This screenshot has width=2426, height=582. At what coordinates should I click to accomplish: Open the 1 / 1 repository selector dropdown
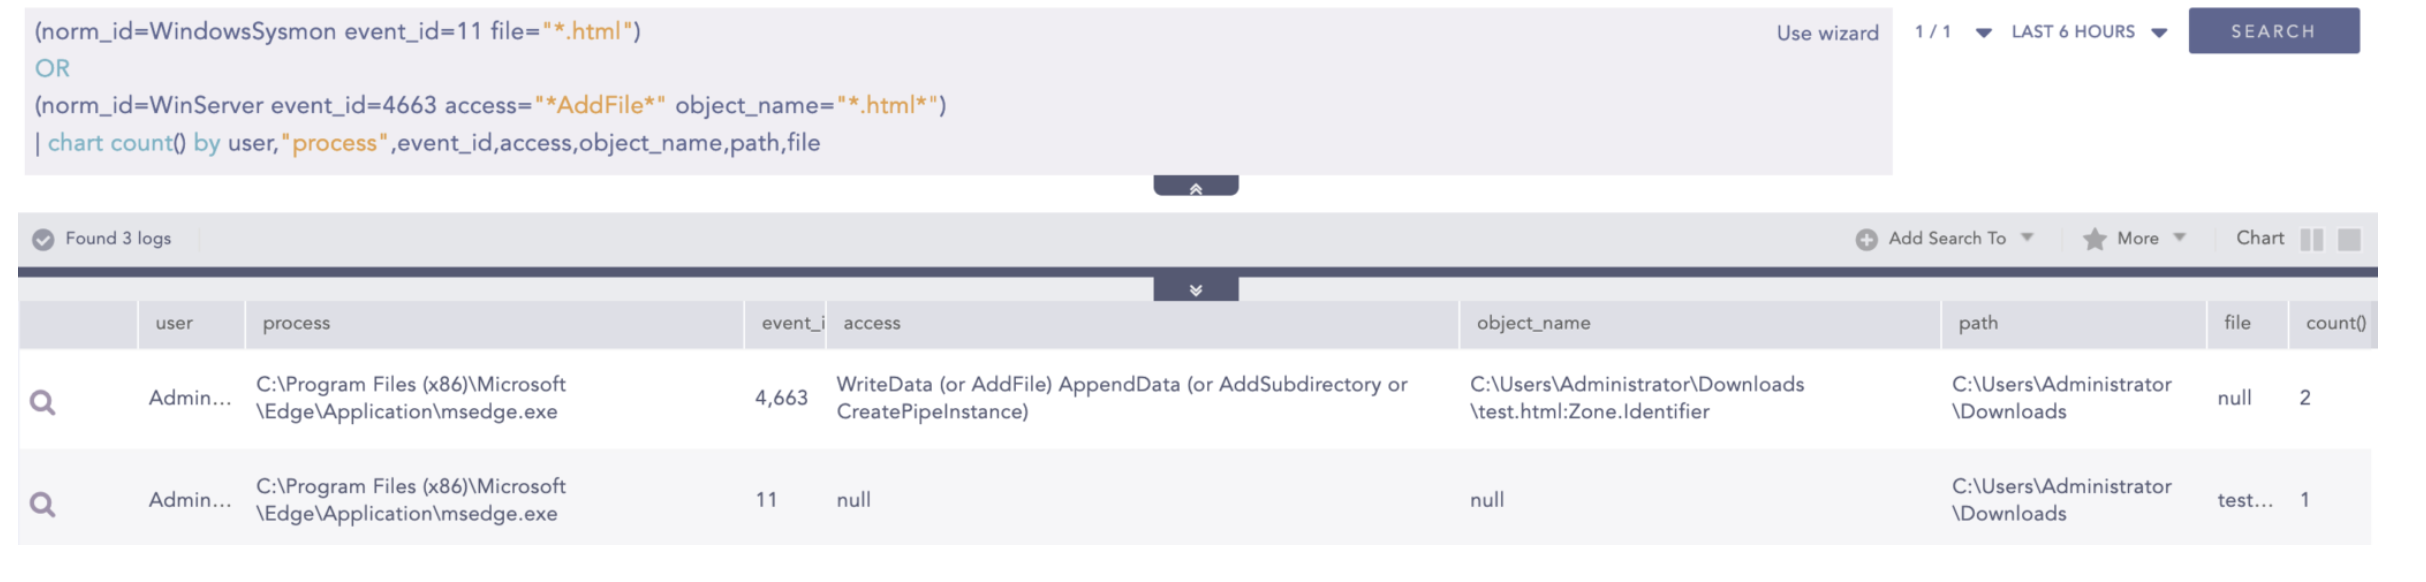(1983, 32)
